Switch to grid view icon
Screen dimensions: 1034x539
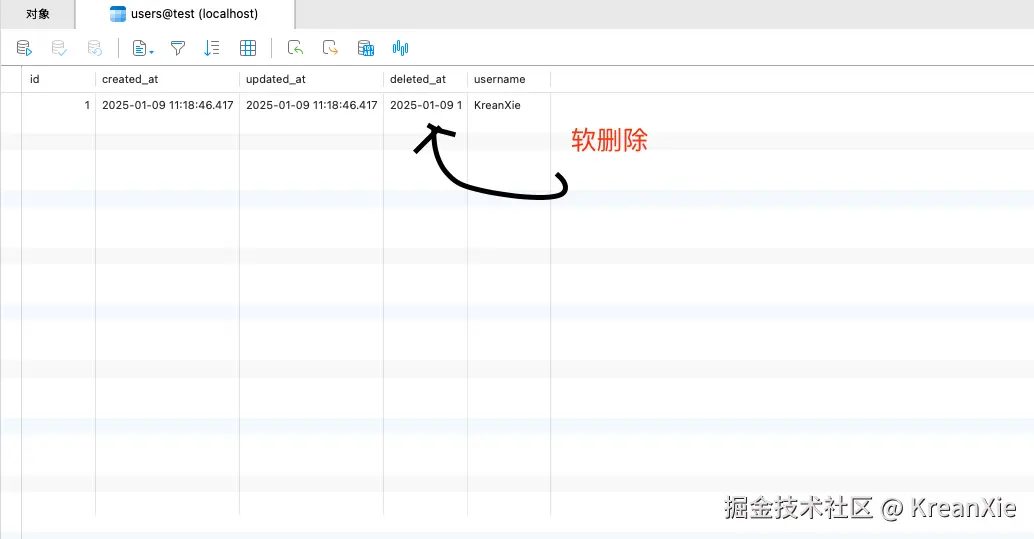(248, 48)
